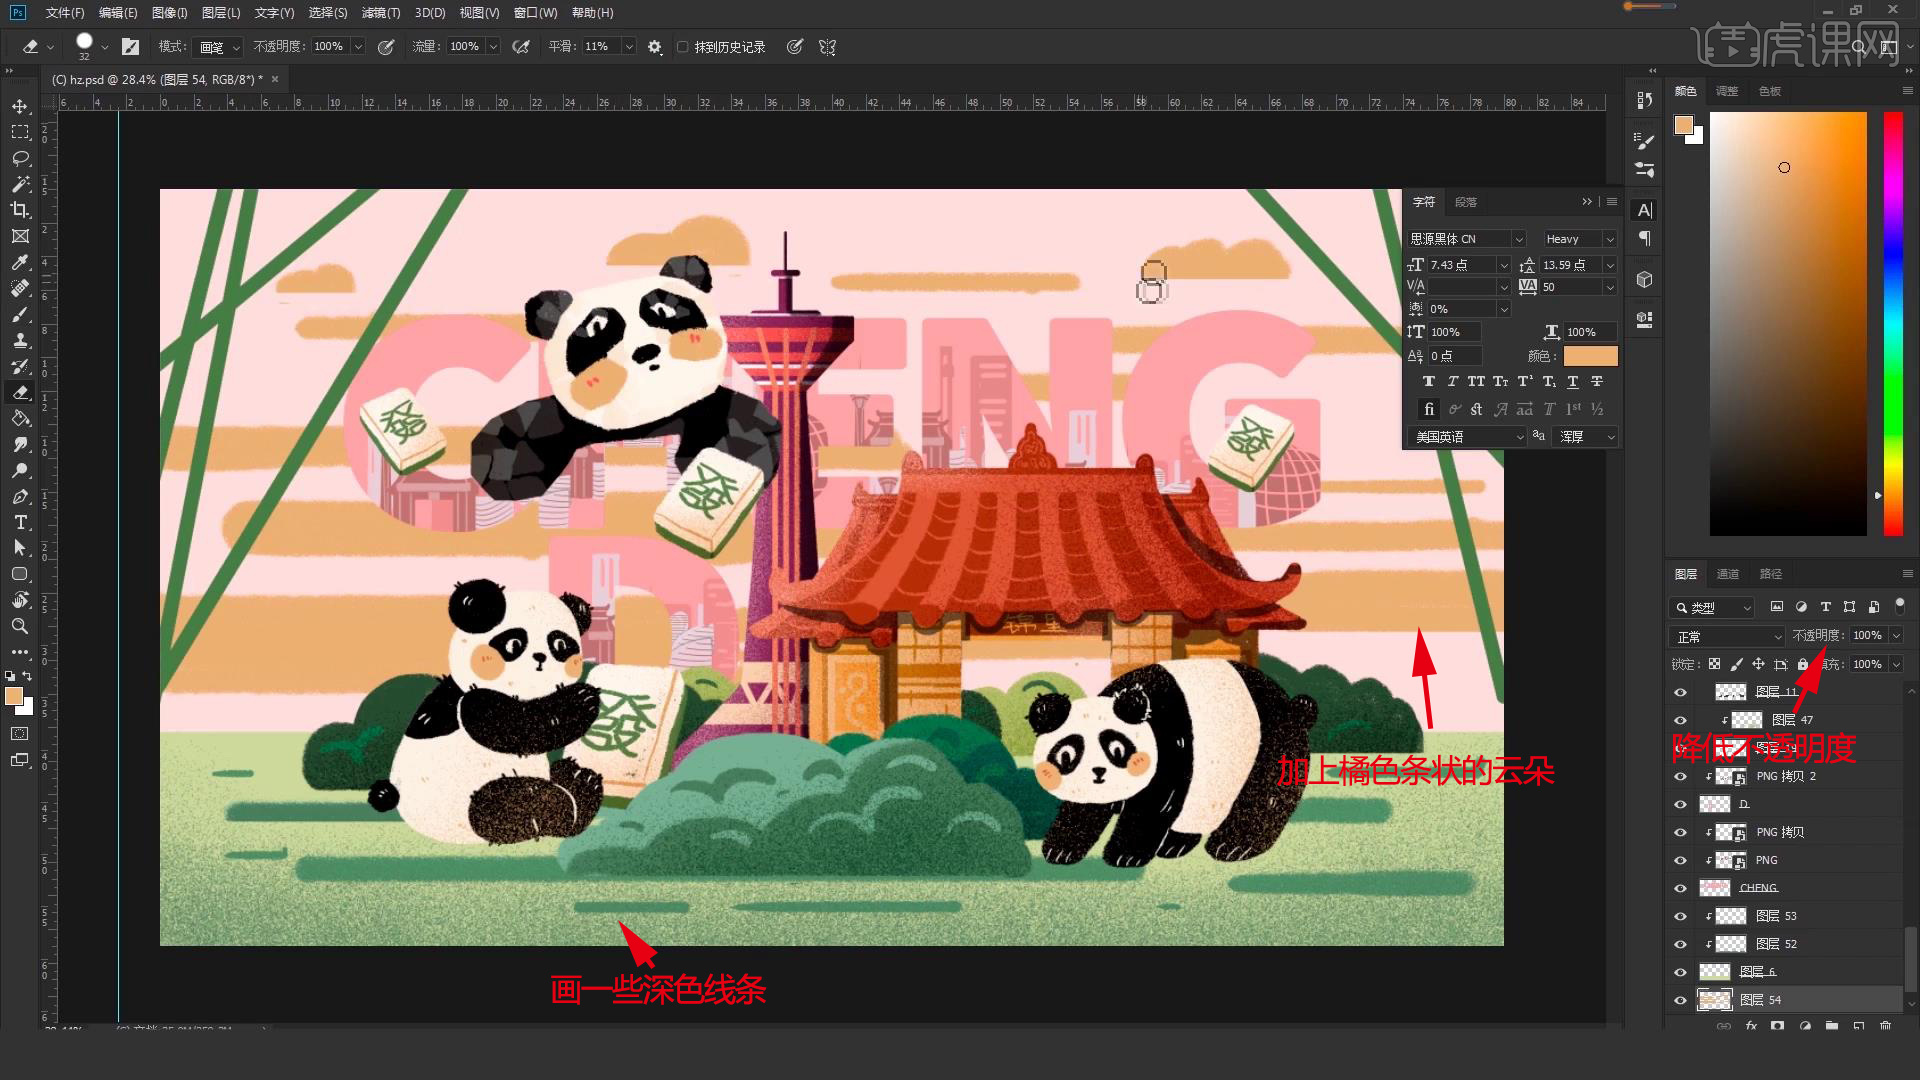Switch to the 通道 tab in Layers panel

[x=1727, y=573]
